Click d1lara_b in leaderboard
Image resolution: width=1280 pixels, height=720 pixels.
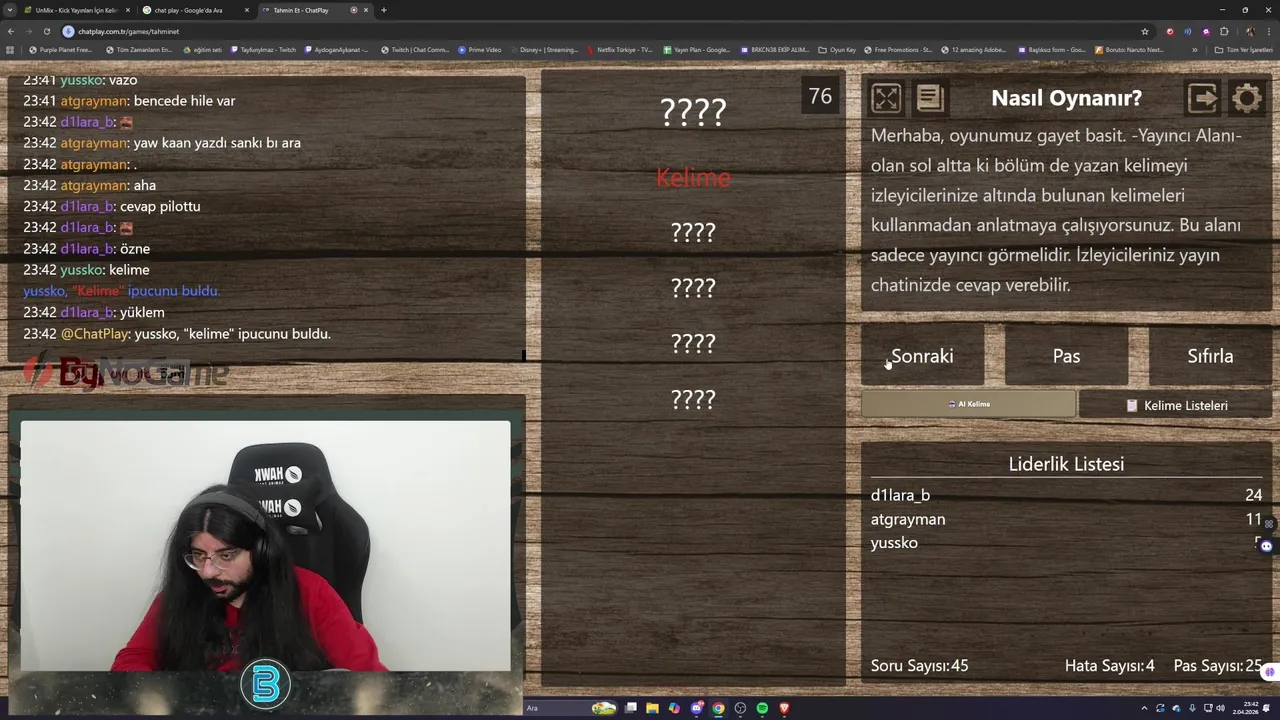(900, 495)
